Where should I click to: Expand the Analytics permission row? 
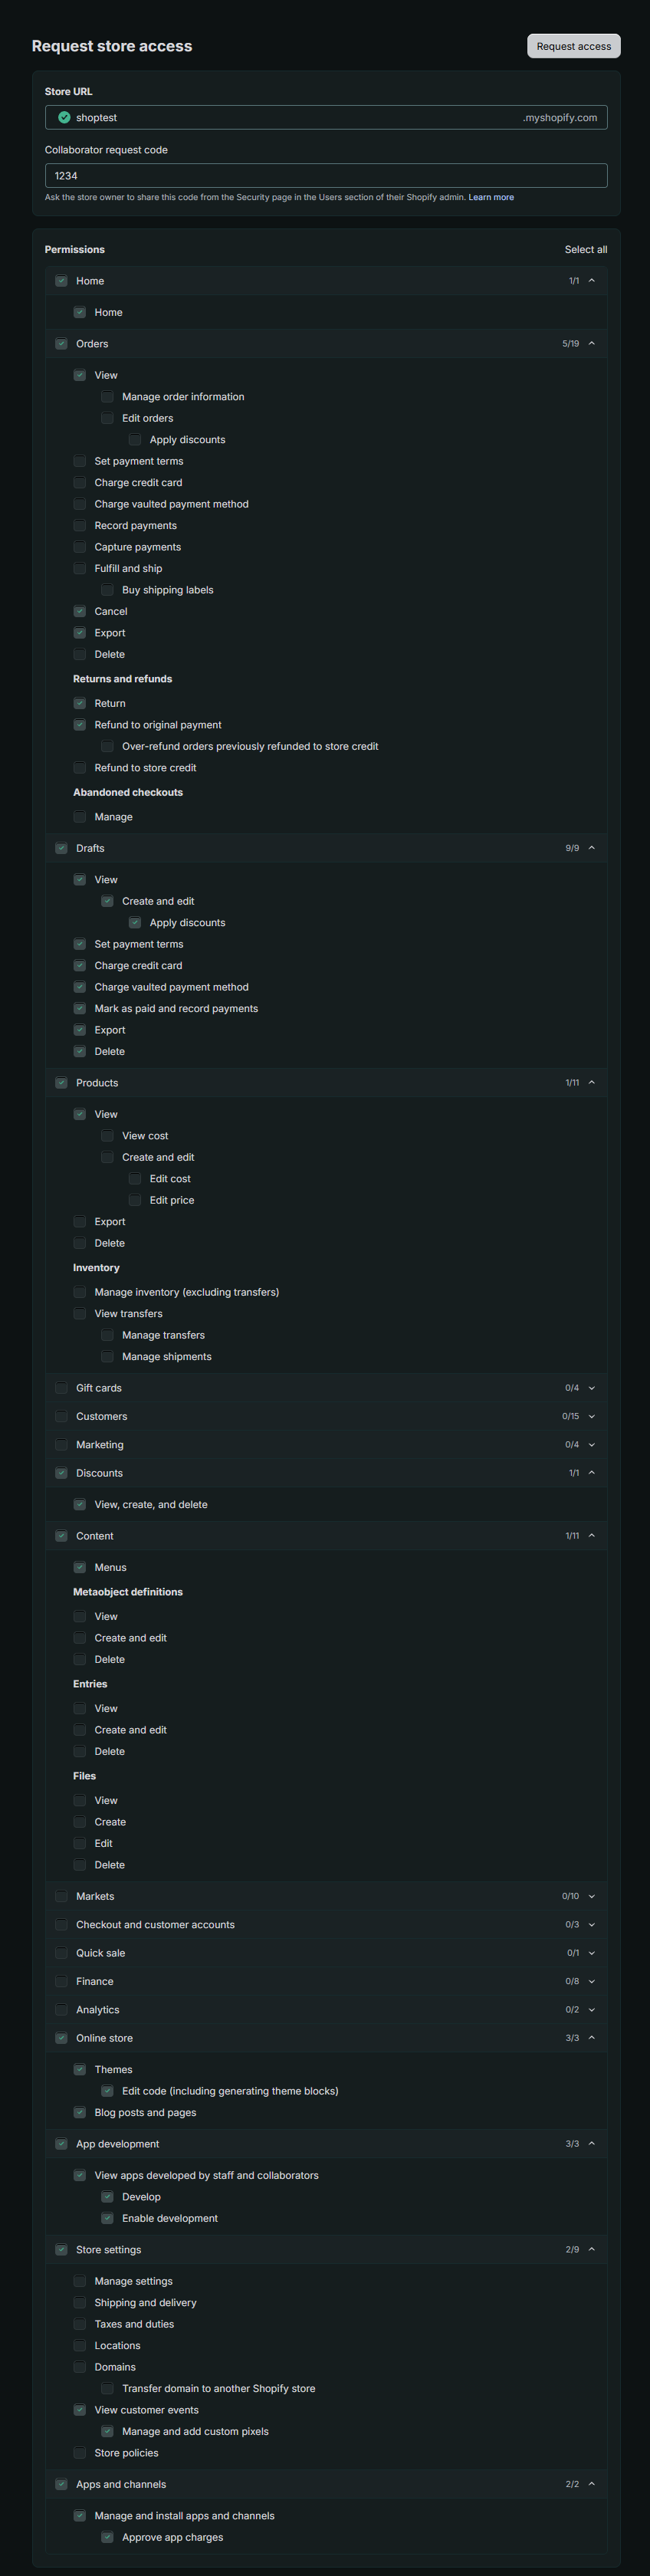(x=326, y=2009)
